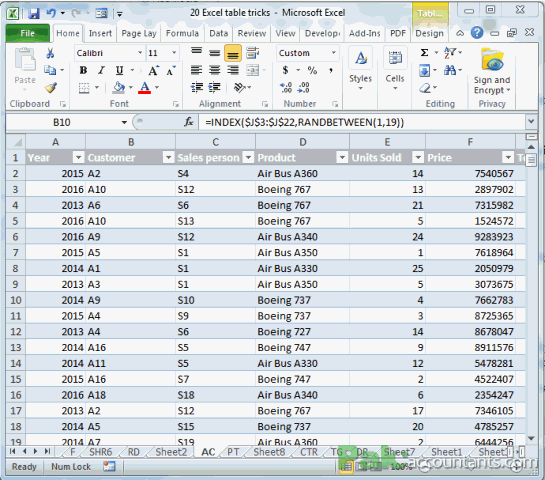Click the Undo arrow icon
Screen dimensions: 545x480
pos(51,13)
